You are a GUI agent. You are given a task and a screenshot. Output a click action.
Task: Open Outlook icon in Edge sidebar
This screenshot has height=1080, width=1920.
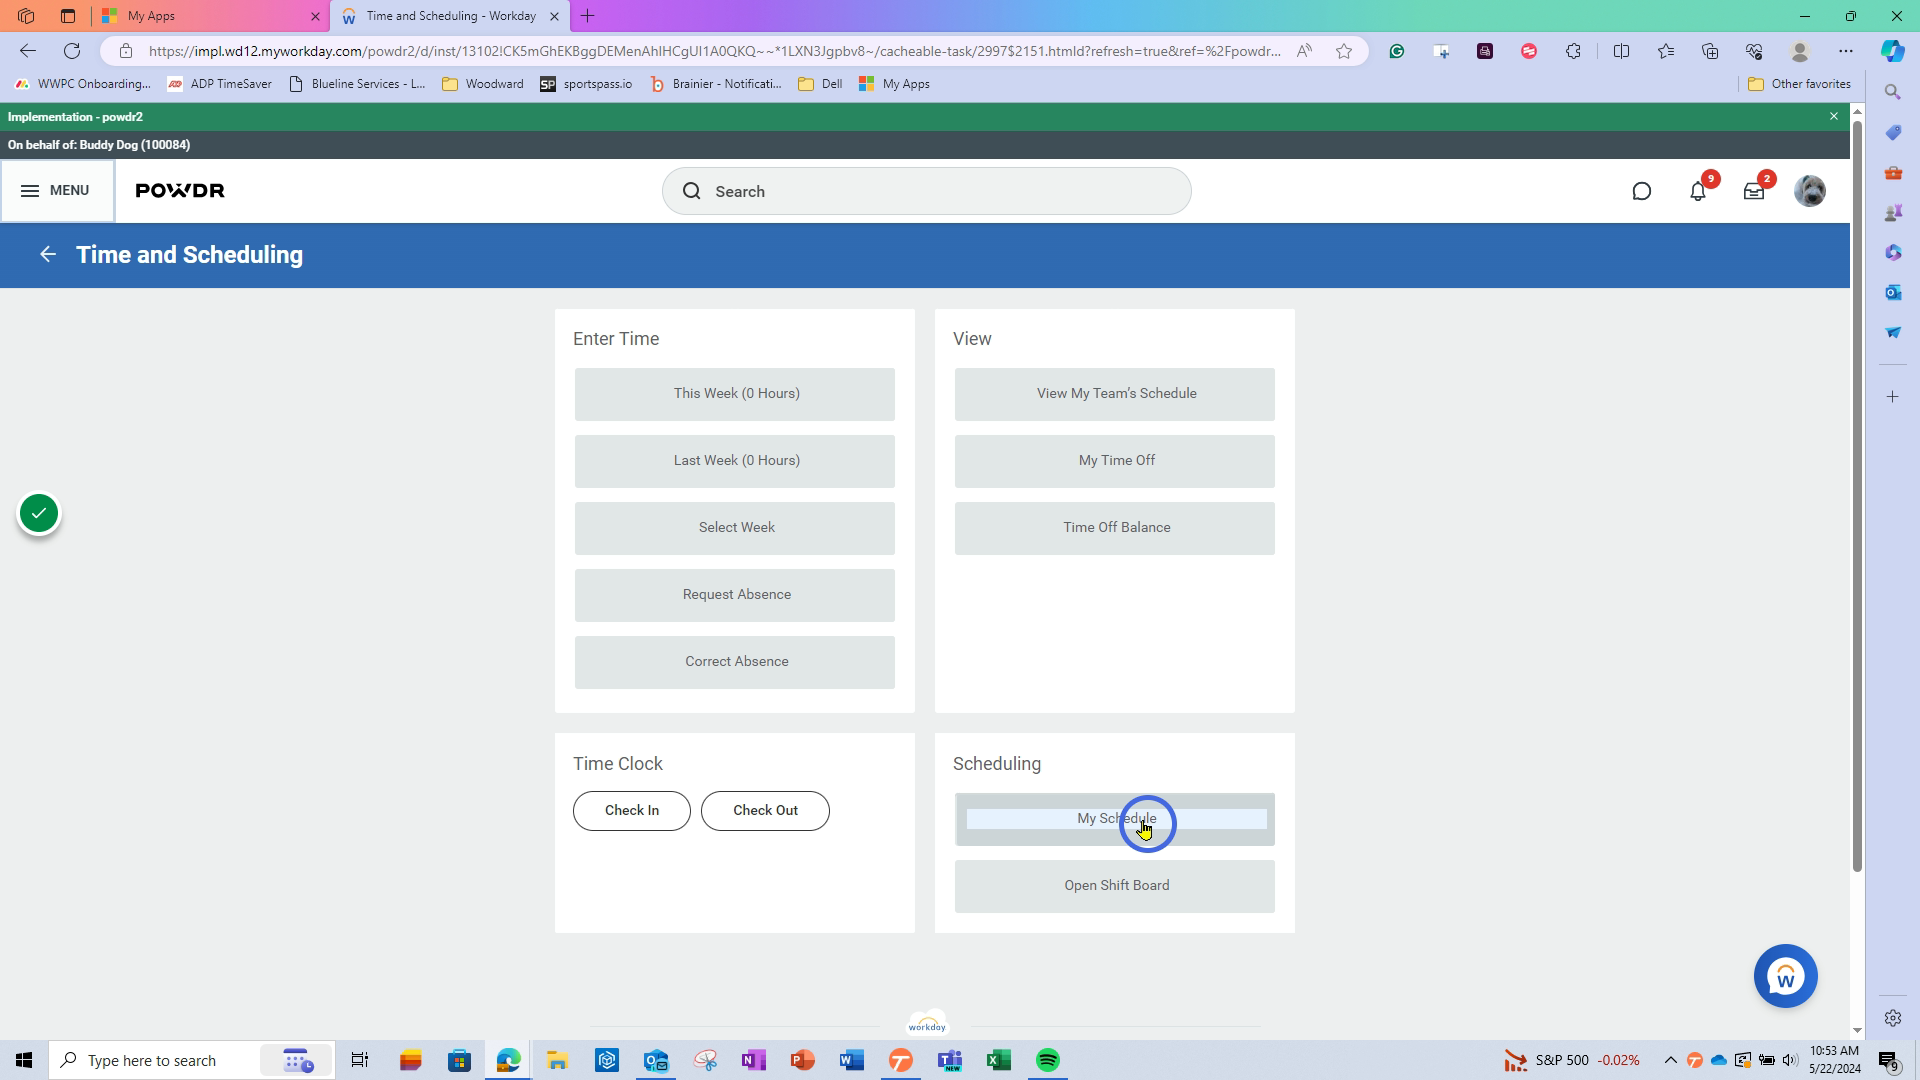tap(1893, 292)
